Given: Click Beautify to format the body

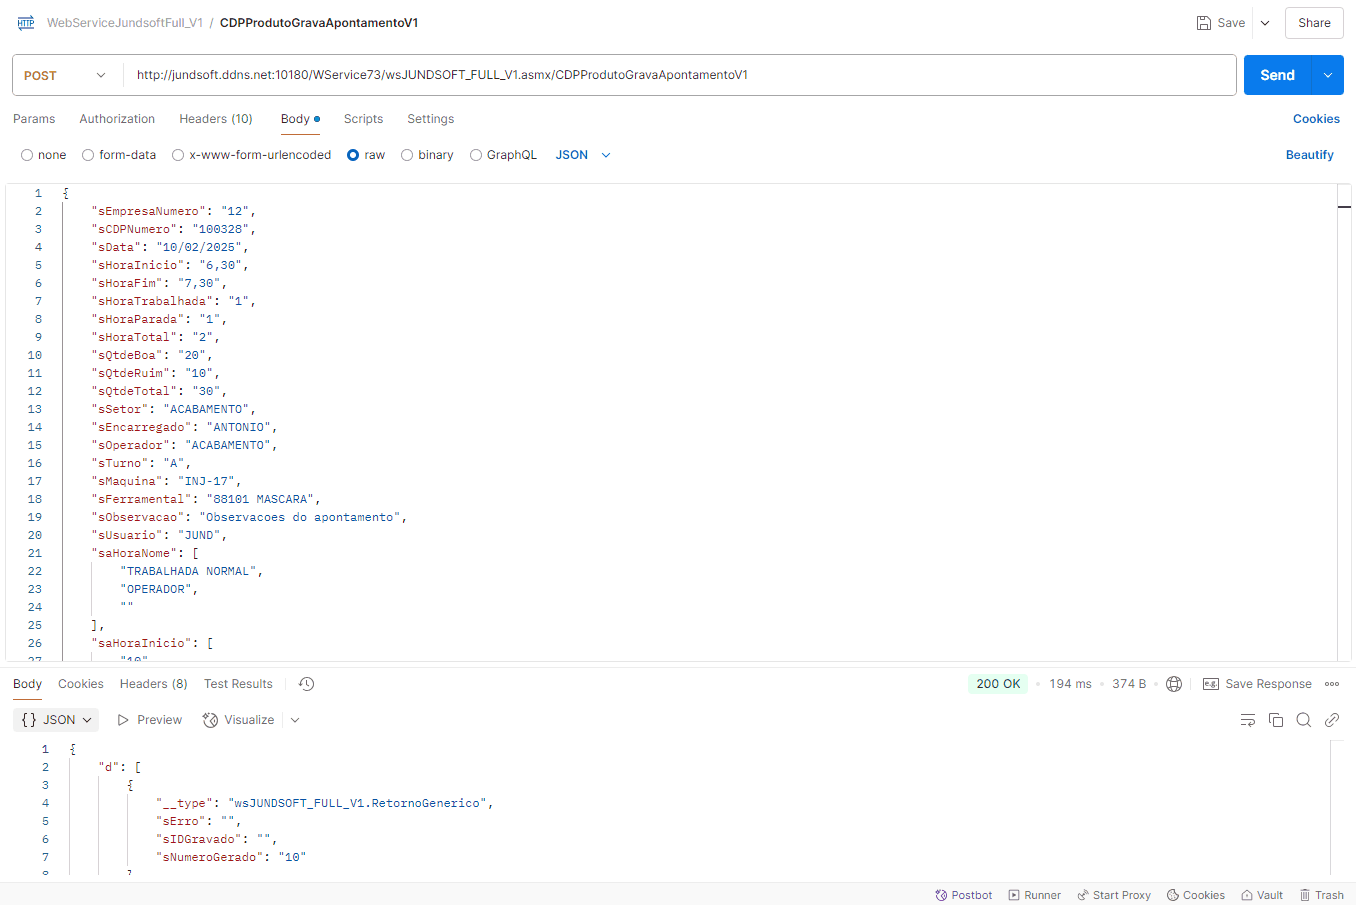Looking at the screenshot, I should click(x=1309, y=155).
